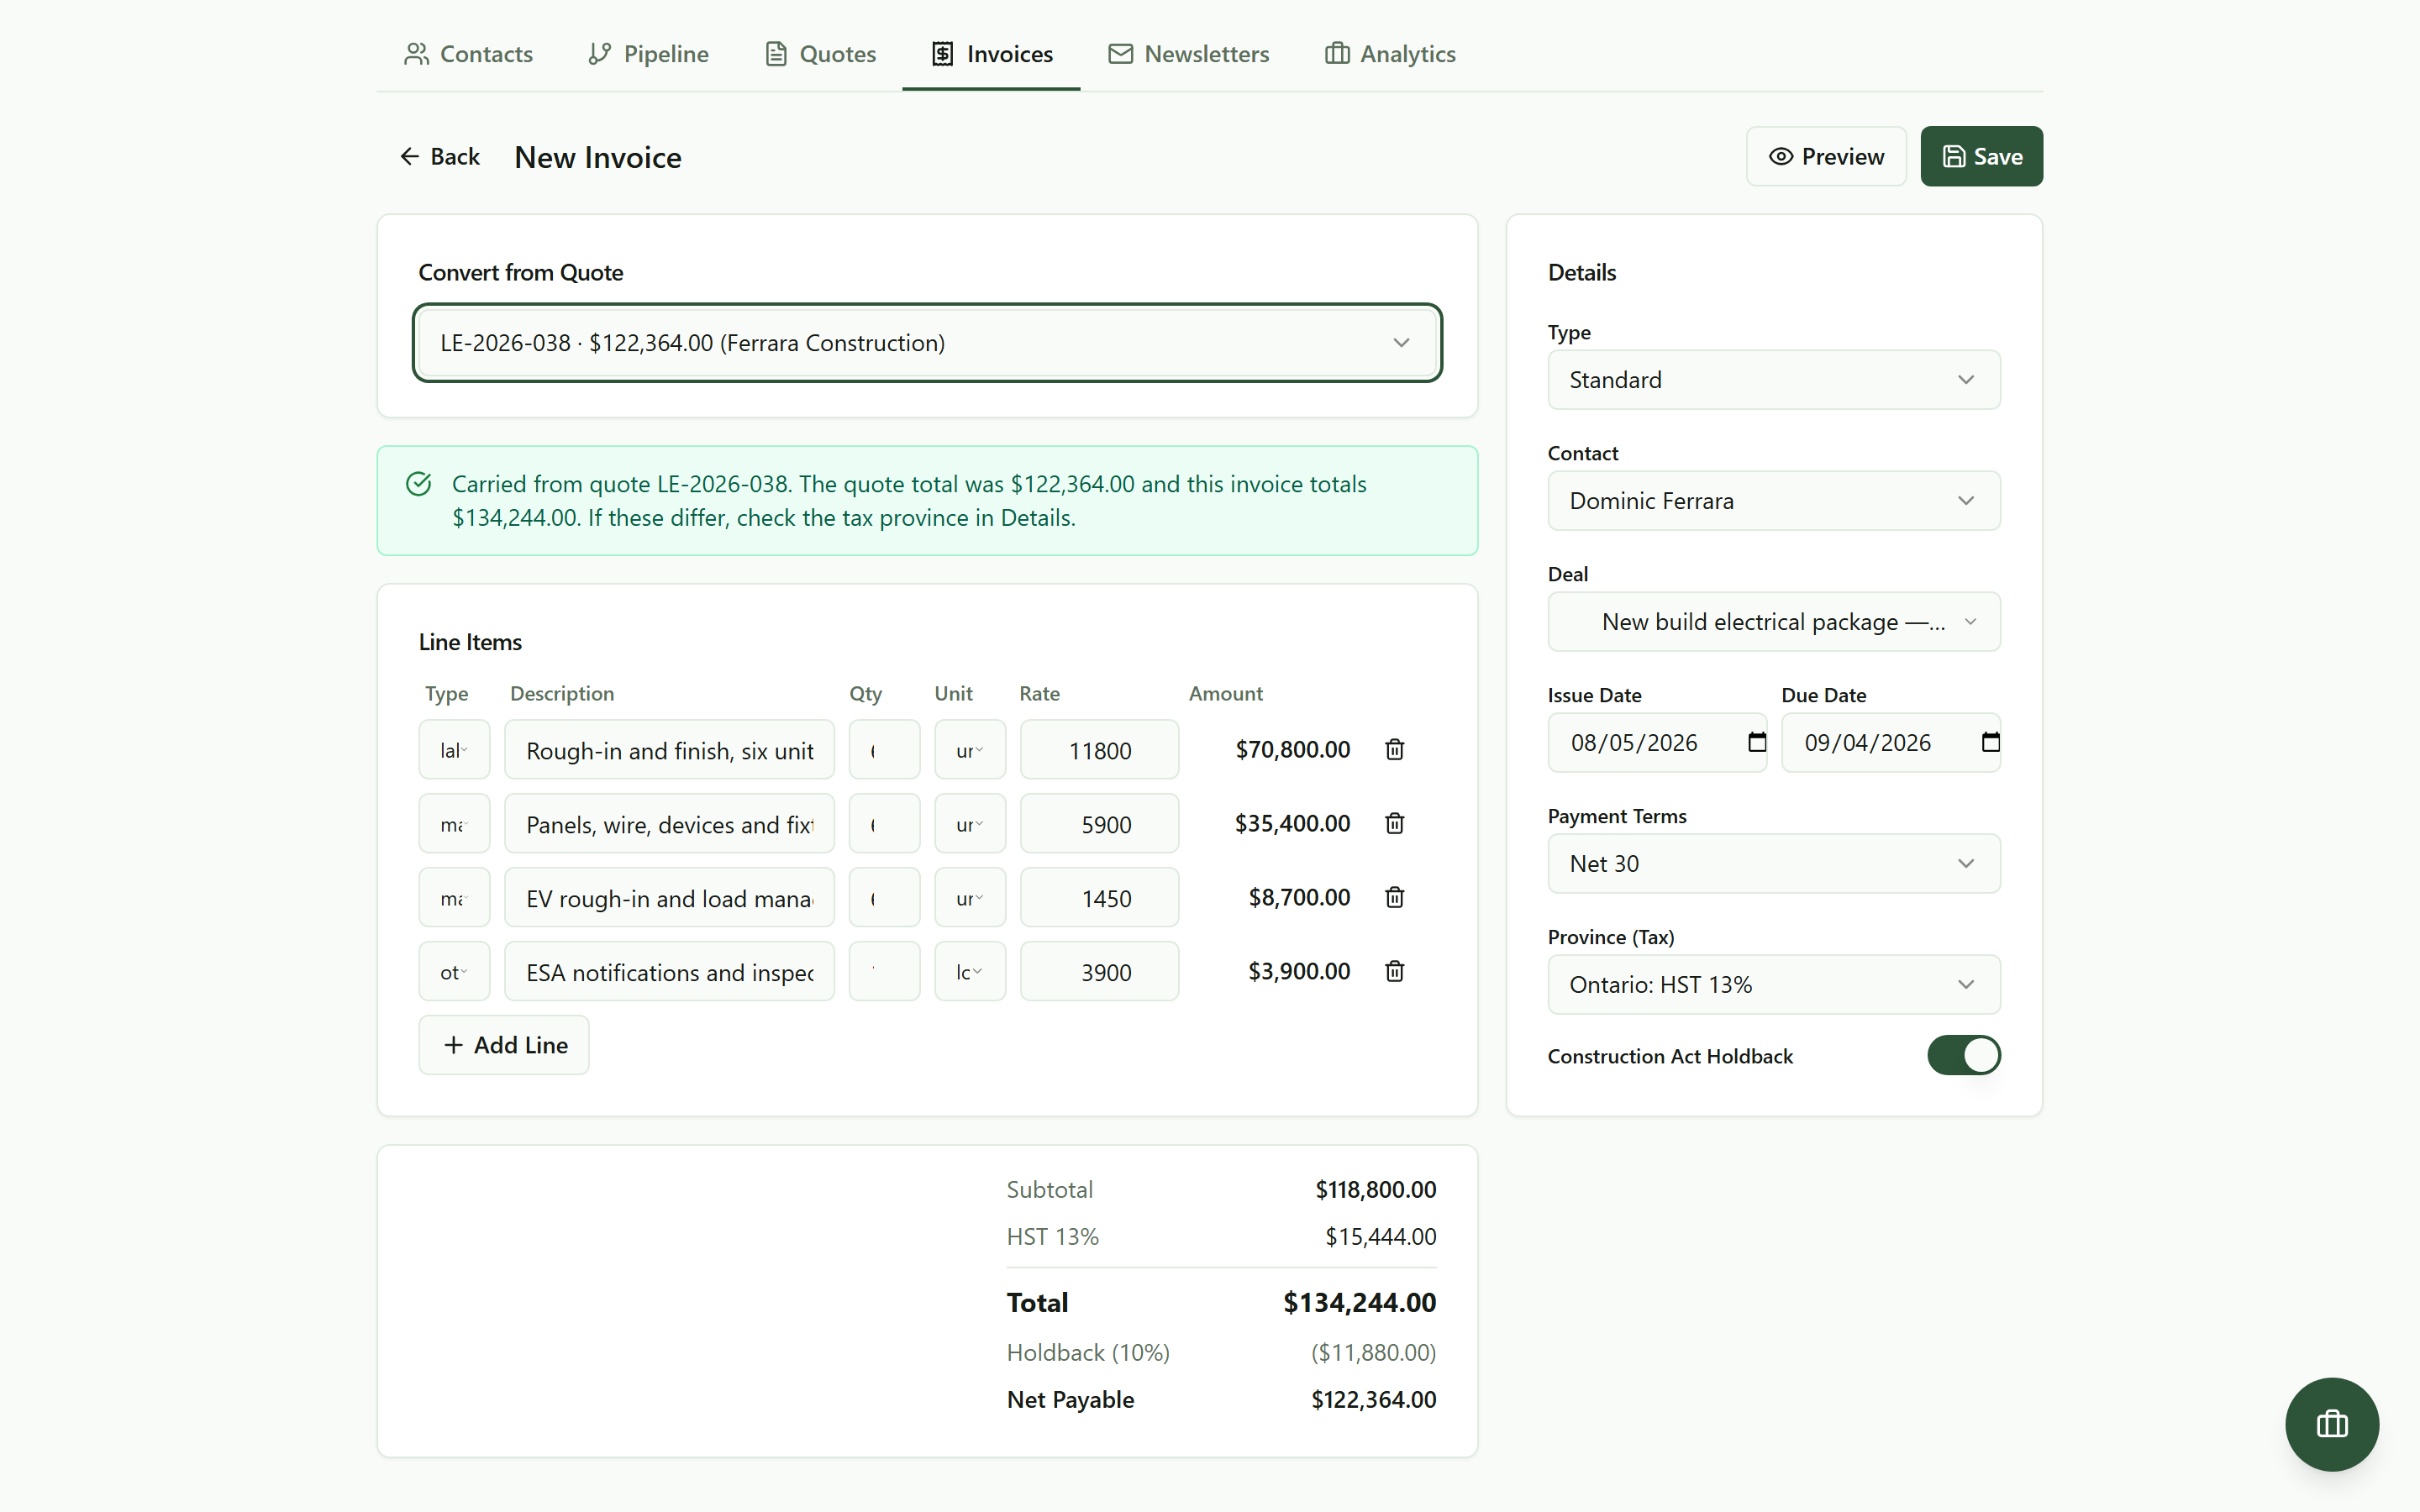Screen dimensions: 2420x1512
Task: Click the green check icon in the notice
Action: pos(419,484)
